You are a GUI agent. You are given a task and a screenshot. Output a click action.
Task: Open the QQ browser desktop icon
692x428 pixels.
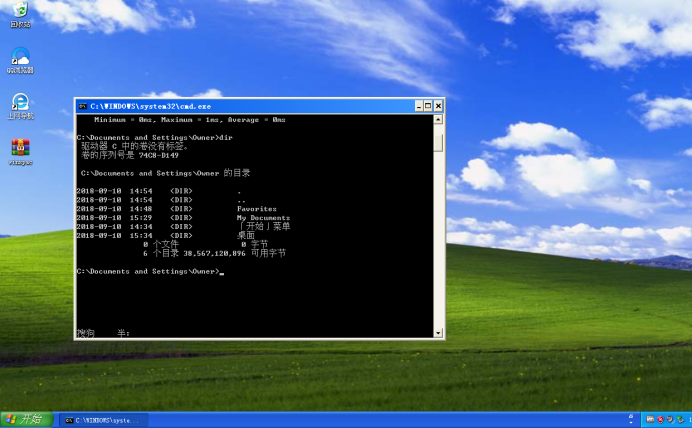20,60
